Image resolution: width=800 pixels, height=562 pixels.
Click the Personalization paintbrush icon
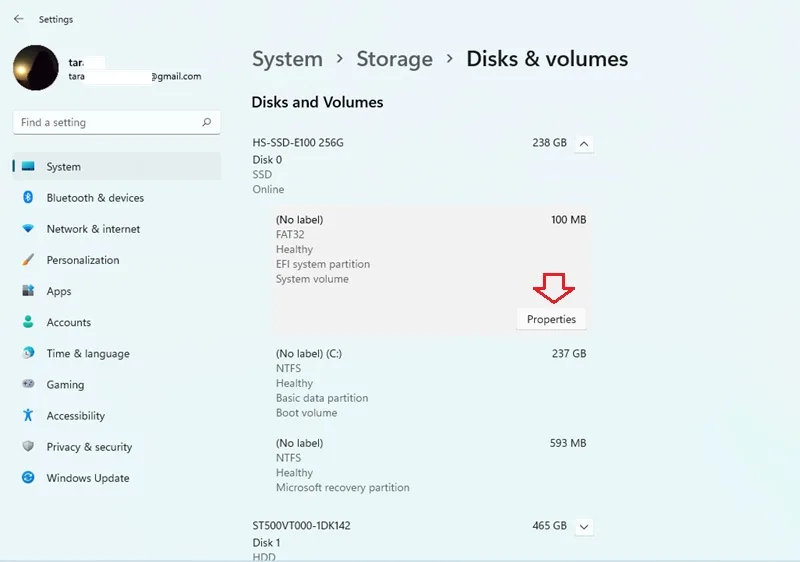click(28, 260)
